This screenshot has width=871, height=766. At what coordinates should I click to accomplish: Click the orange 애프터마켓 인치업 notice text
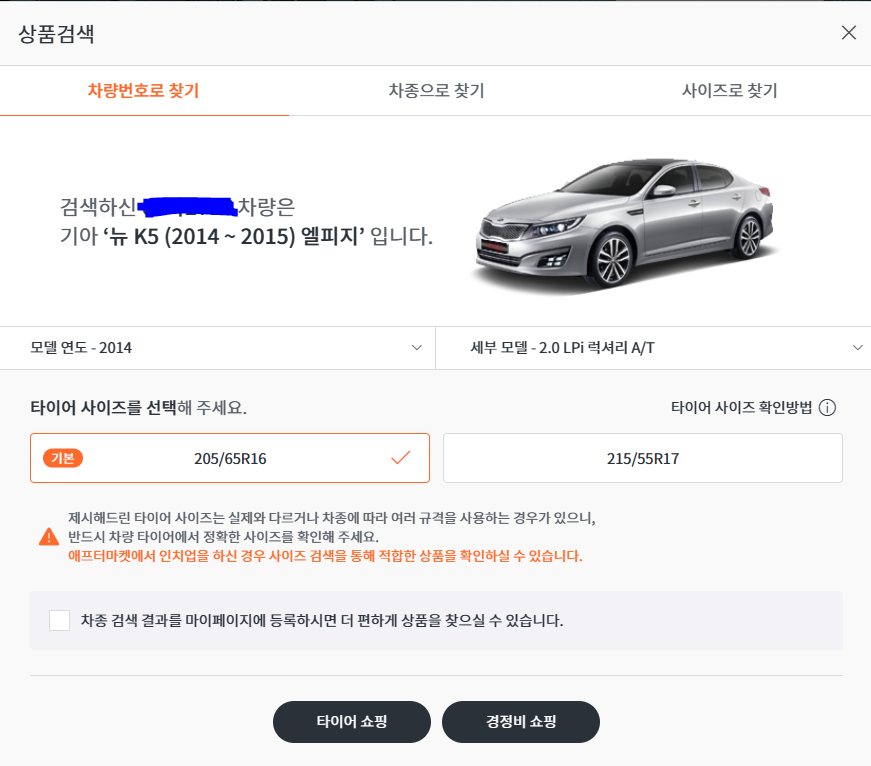click(x=325, y=556)
